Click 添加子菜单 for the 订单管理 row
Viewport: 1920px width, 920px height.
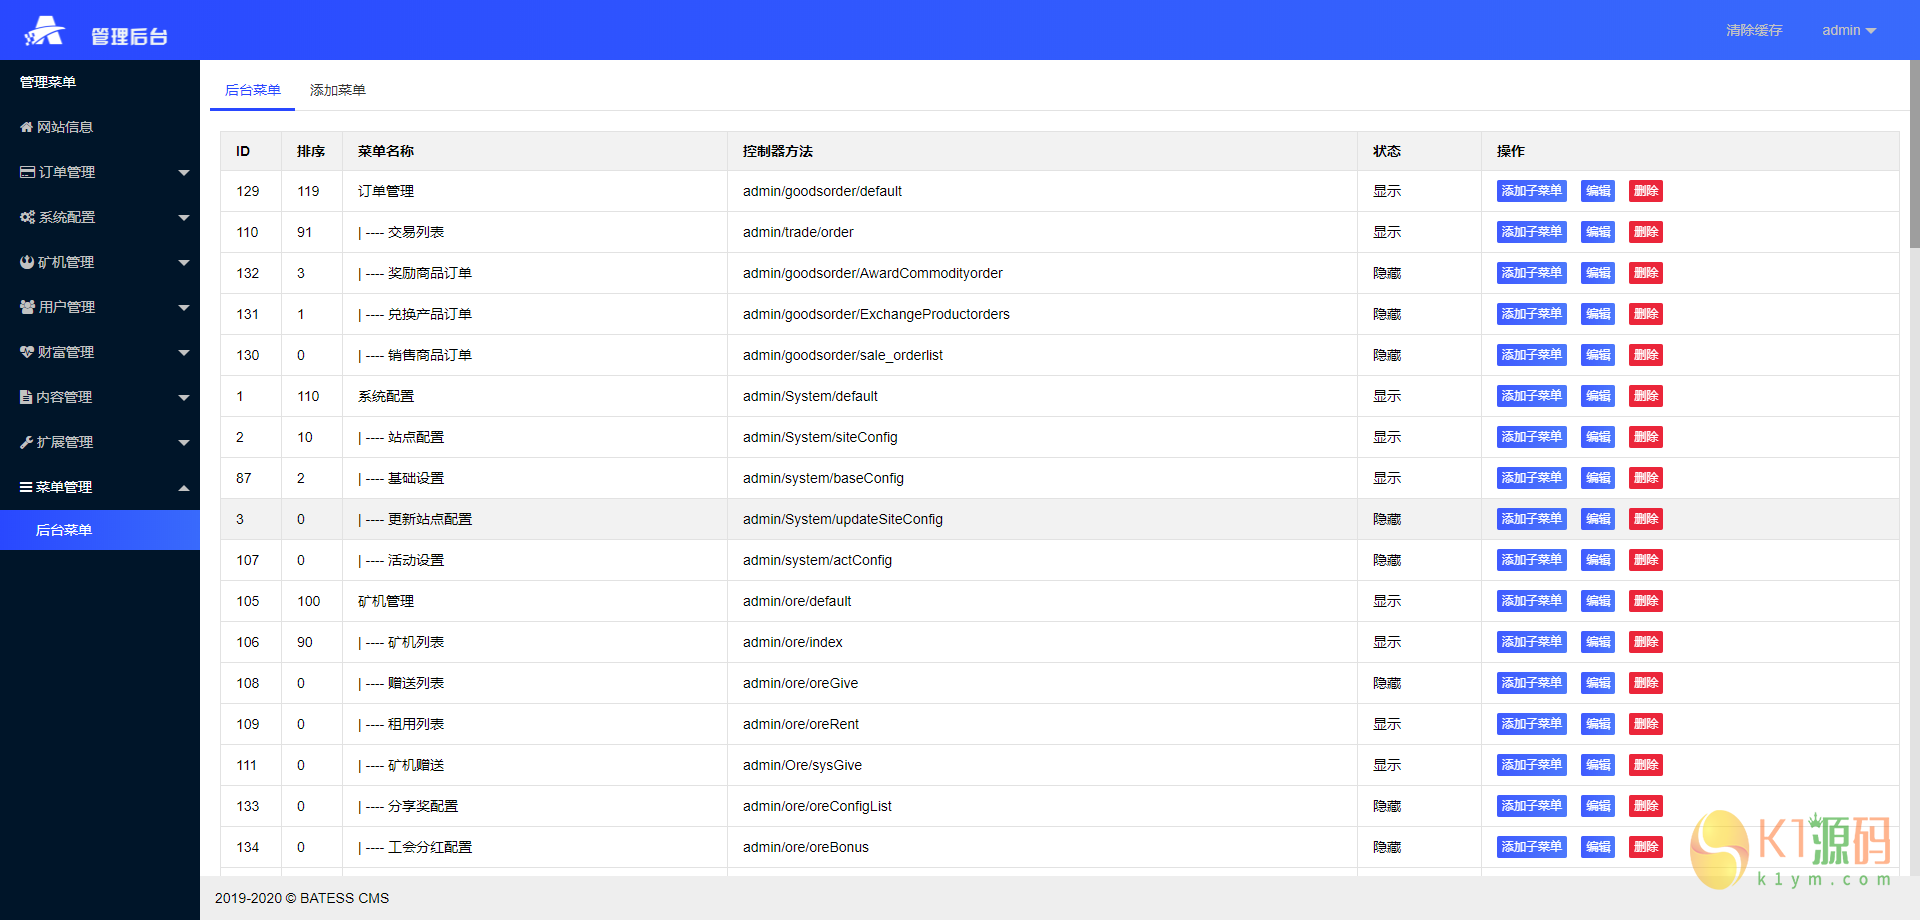coord(1531,191)
